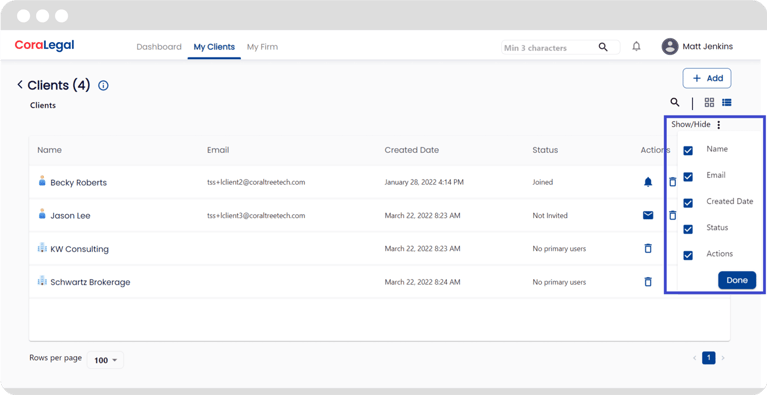This screenshot has height=395, width=767.
Task: Open Schwartz Brokerage client name
Action: pos(90,282)
